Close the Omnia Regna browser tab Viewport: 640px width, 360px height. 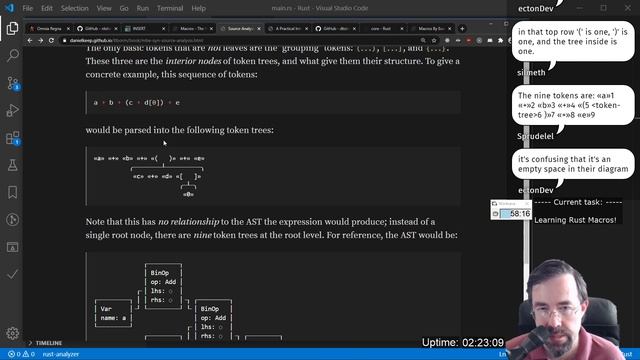[x=68, y=29]
